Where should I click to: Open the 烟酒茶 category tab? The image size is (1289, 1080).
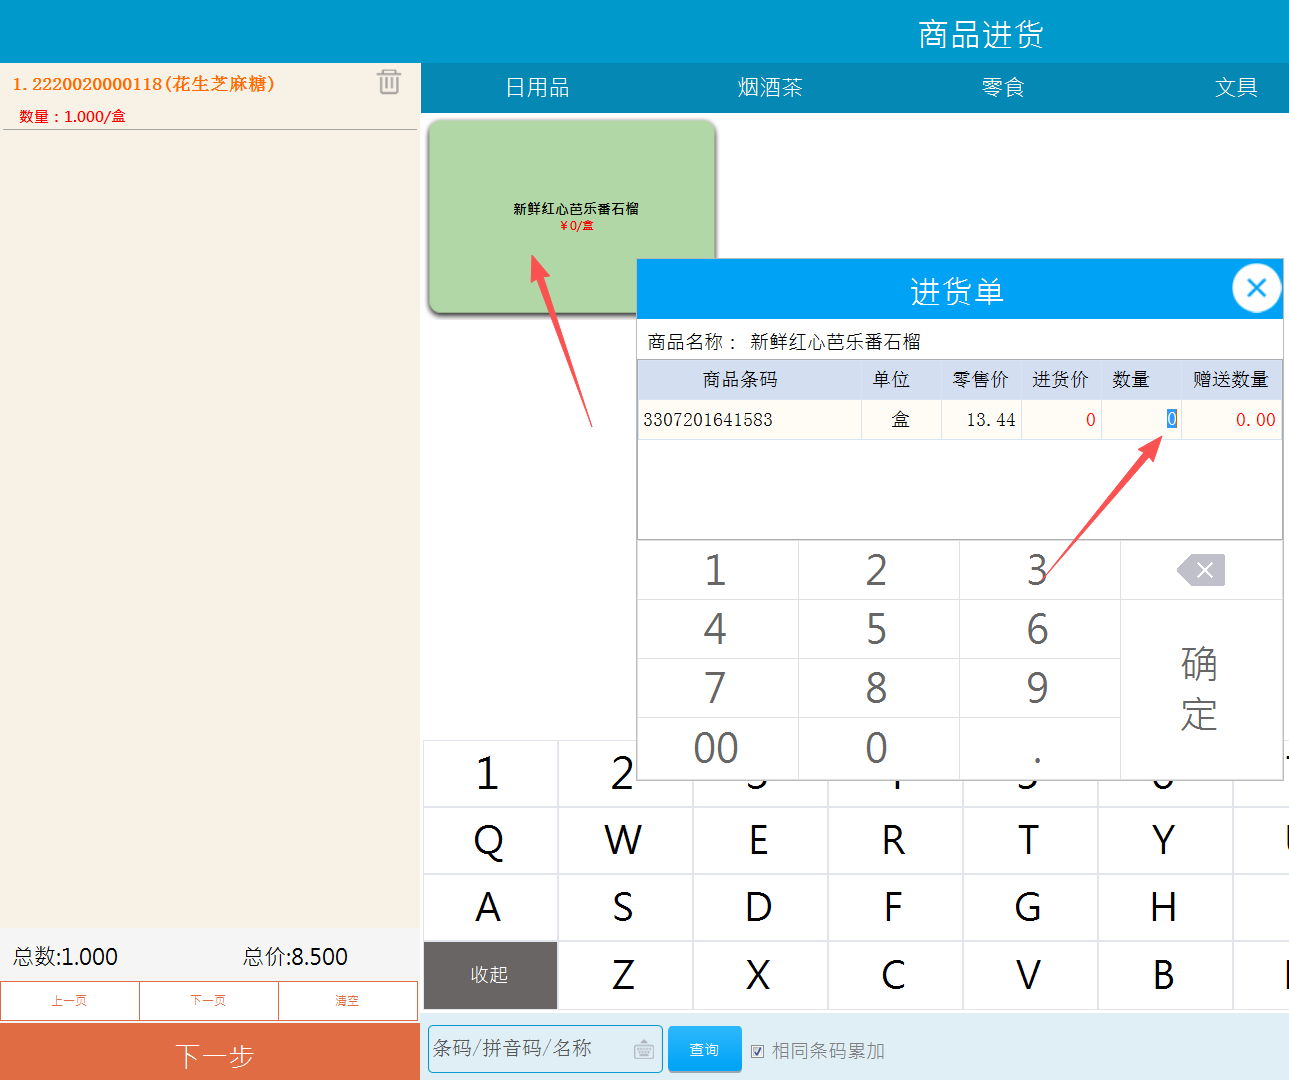pos(770,88)
